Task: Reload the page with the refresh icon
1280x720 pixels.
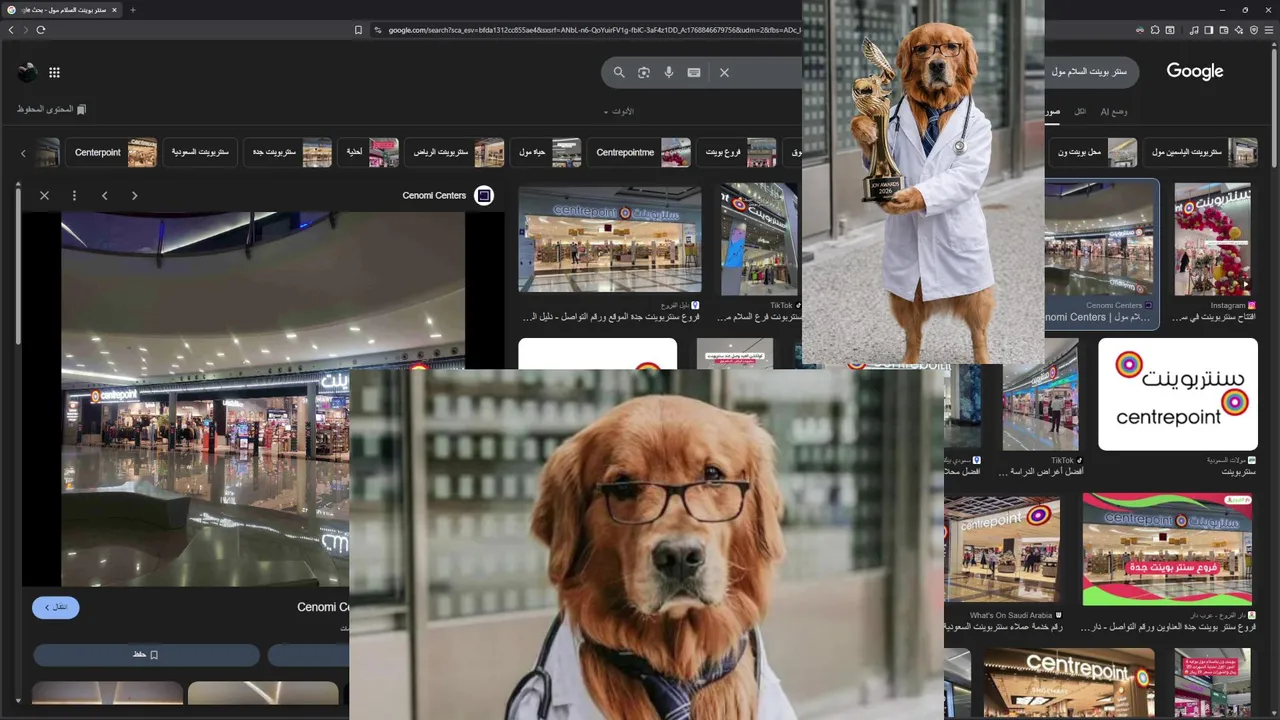Action: (41, 30)
